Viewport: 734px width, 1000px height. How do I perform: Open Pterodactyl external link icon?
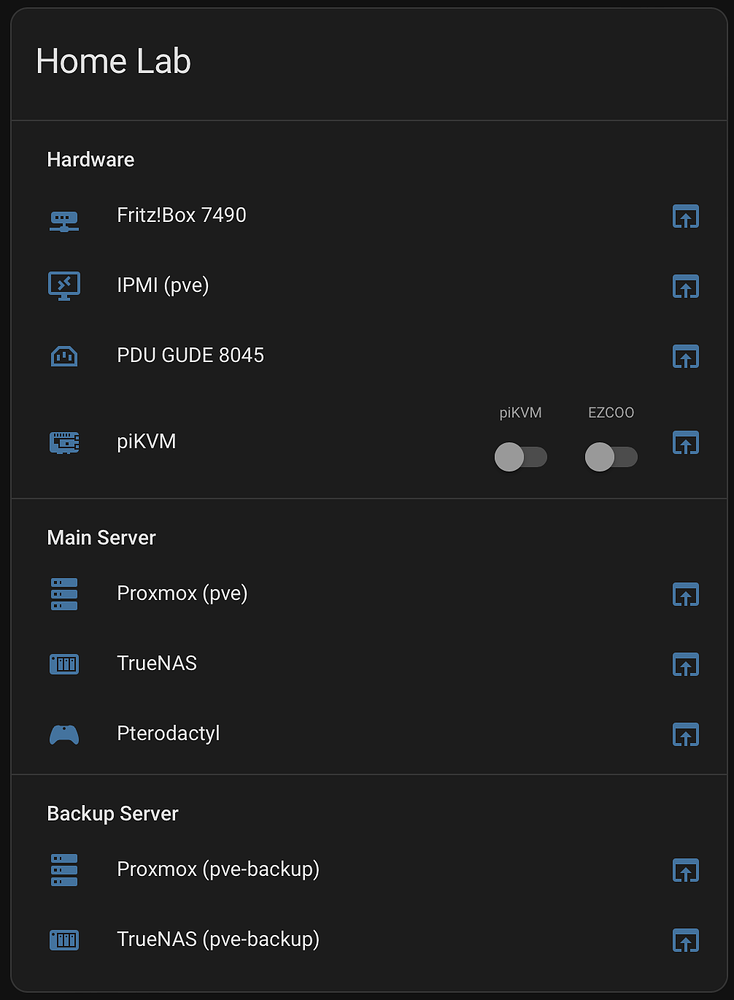point(686,735)
